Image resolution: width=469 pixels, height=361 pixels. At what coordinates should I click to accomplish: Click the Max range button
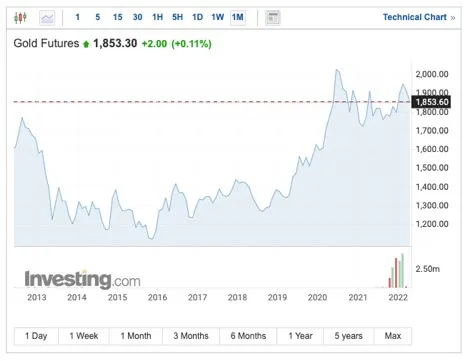393,336
